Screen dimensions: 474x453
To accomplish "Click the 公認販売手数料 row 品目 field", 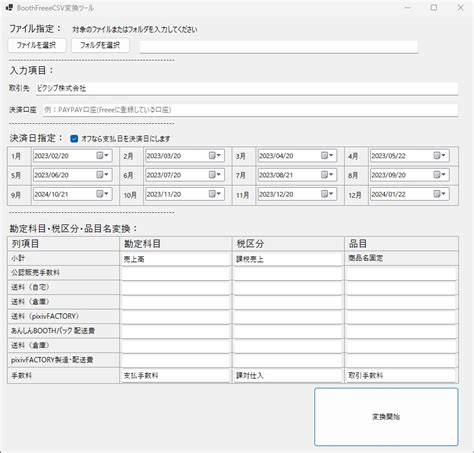I will 401,273.
